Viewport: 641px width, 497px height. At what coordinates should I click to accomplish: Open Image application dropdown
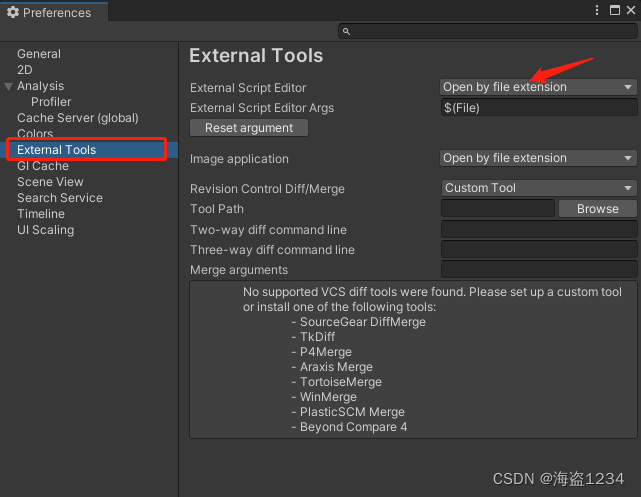pyautogui.click(x=538, y=158)
